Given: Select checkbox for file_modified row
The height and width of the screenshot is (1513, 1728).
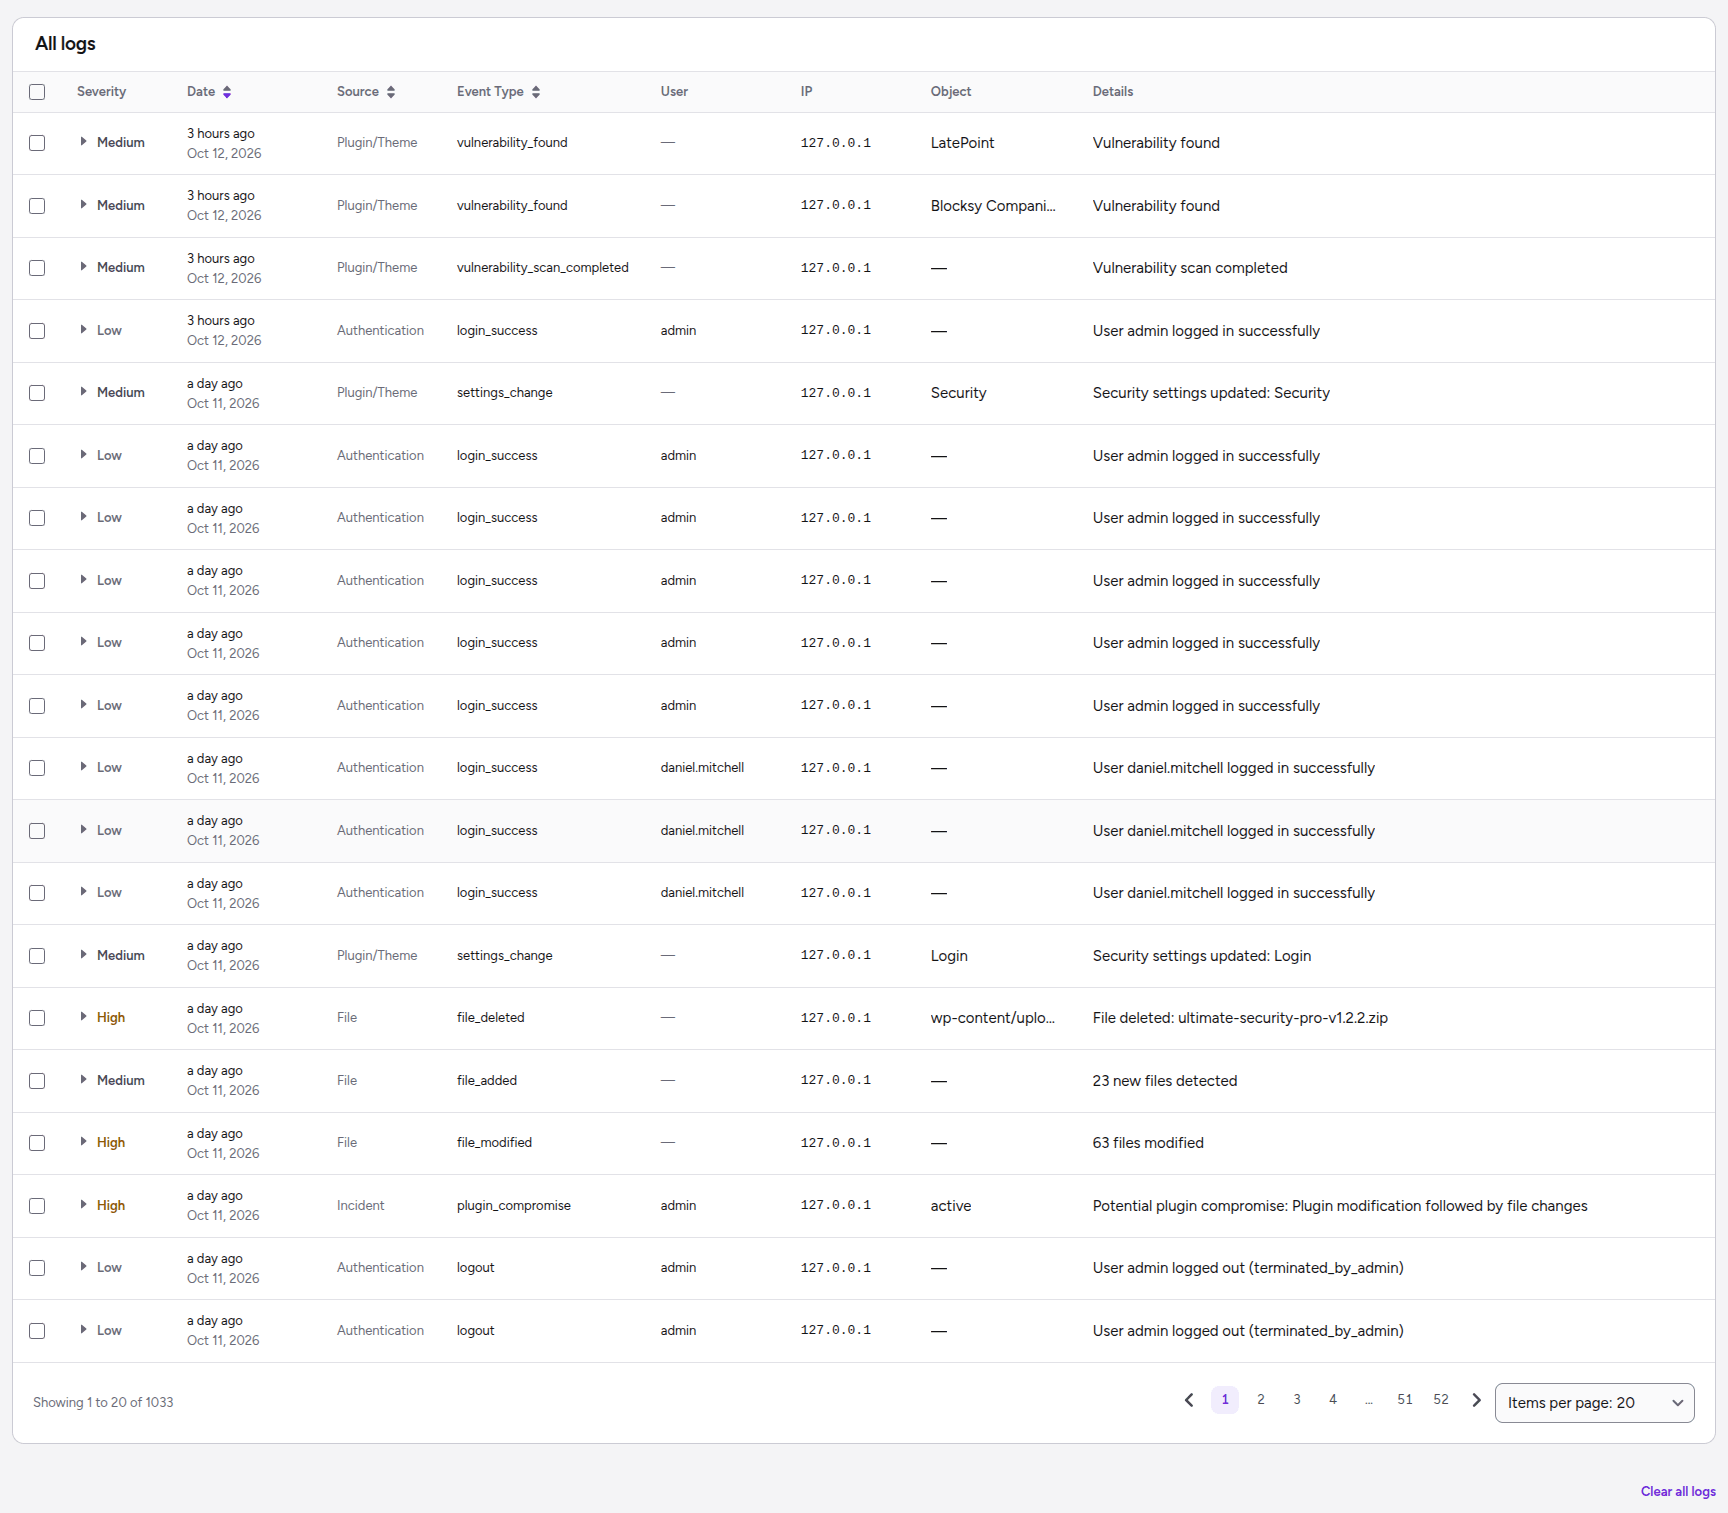Looking at the screenshot, I should pyautogui.click(x=37, y=1143).
